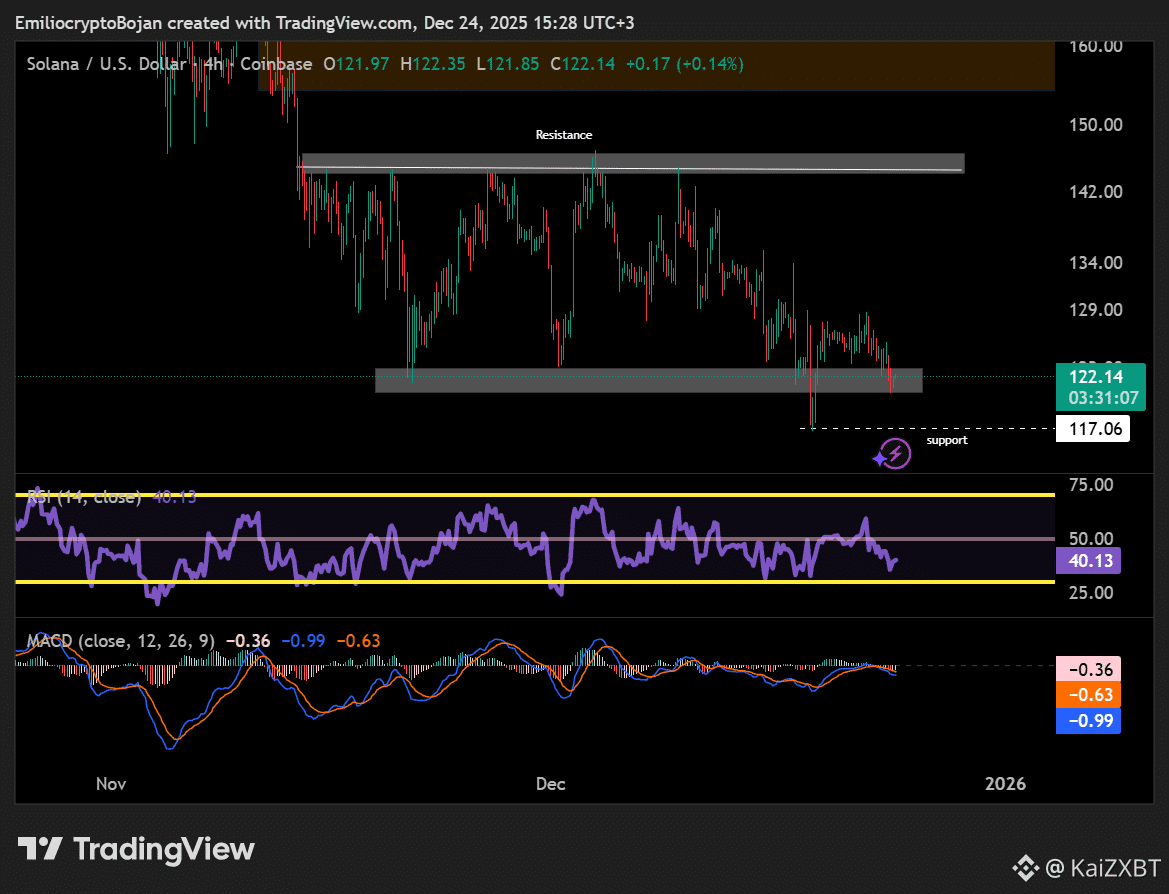
Task: Click the Nov label on time axis
Action: tap(111, 784)
